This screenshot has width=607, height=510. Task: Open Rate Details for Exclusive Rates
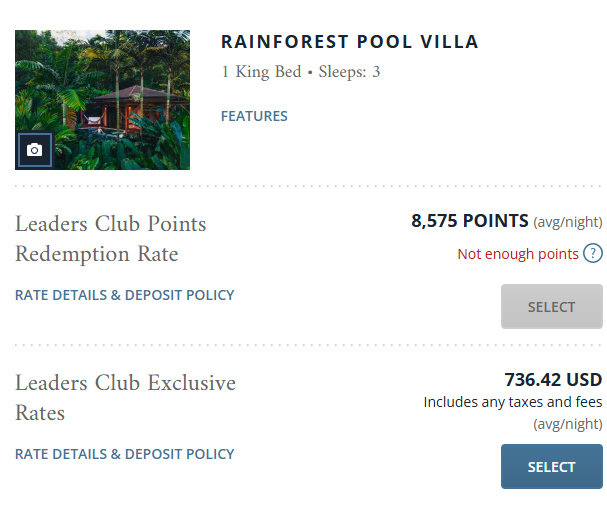click(125, 454)
